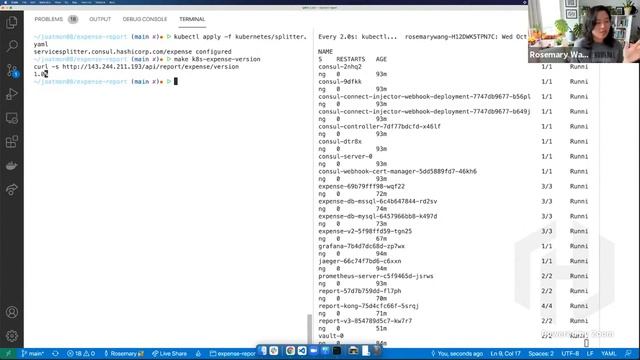Screen dimensions: 640x360
Task: Open the YAML language mode picker
Action: pos(609,354)
